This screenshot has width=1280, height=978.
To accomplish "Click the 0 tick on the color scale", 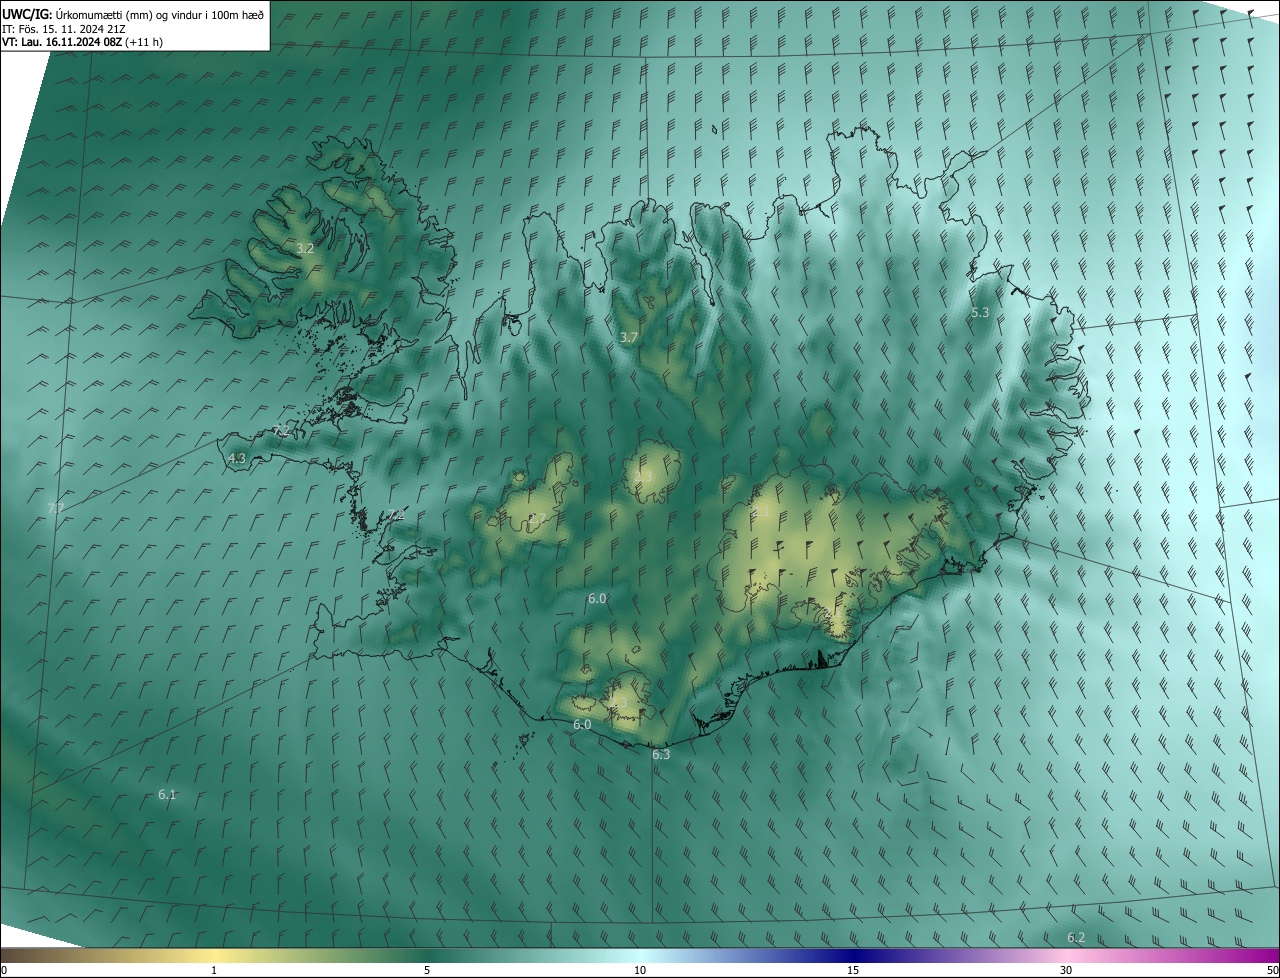I will (x=4, y=971).
